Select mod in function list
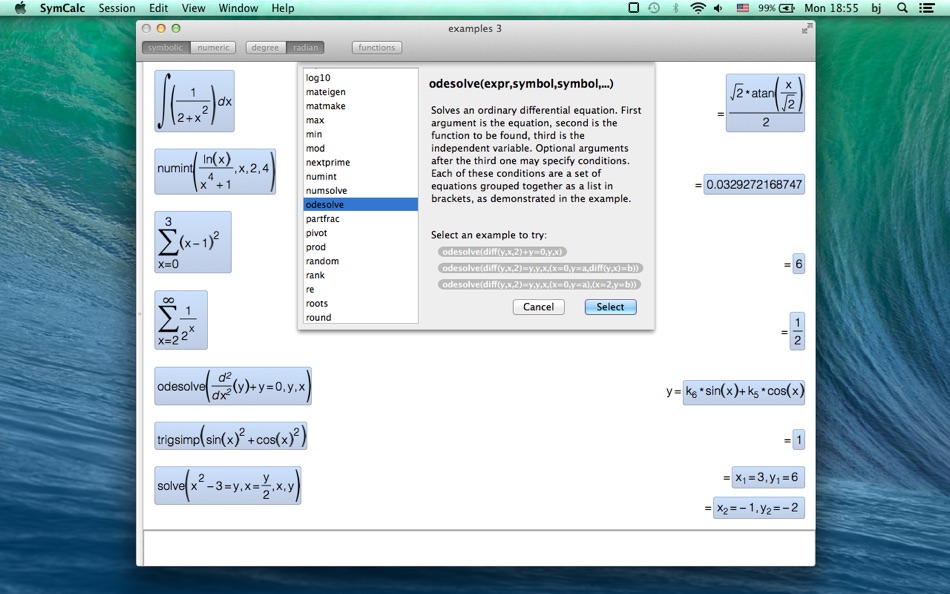Image resolution: width=950 pixels, height=594 pixels. pyautogui.click(x=360, y=148)
